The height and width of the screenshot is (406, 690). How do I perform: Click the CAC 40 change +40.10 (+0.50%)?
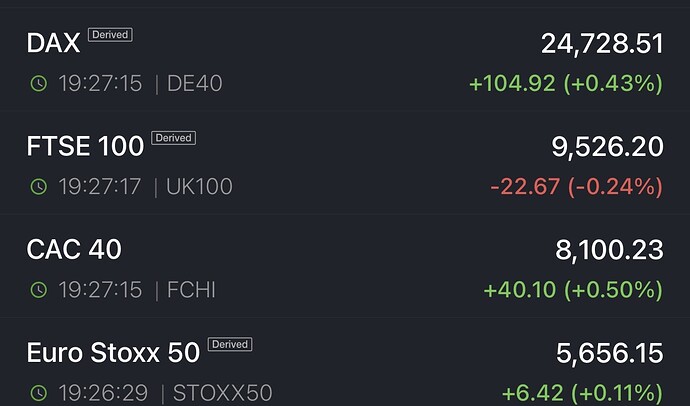573,290
